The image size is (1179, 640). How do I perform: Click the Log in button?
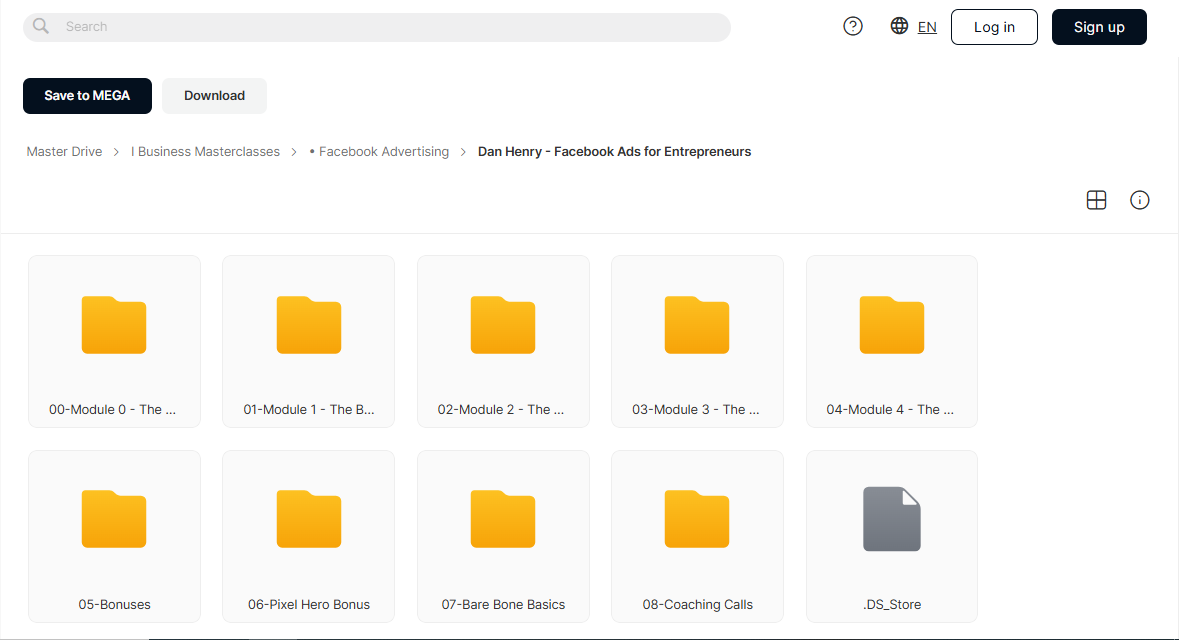click(x=994, y=27)
